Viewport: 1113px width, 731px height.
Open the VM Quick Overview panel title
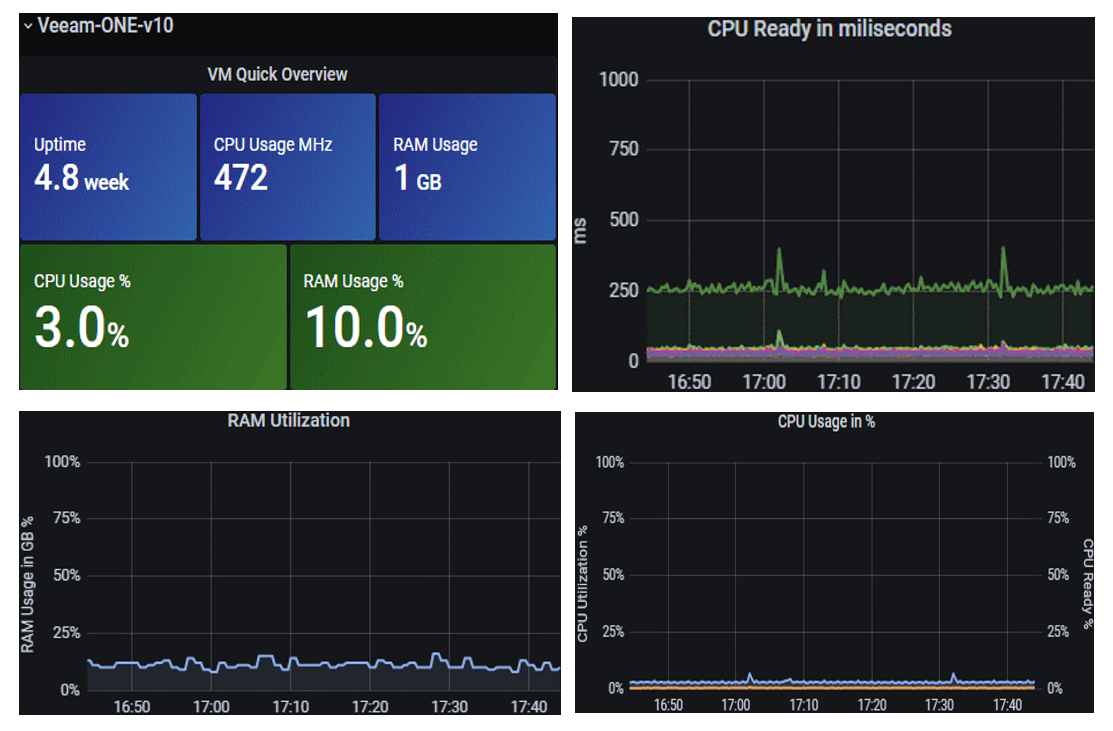click(x=277, y=74)
